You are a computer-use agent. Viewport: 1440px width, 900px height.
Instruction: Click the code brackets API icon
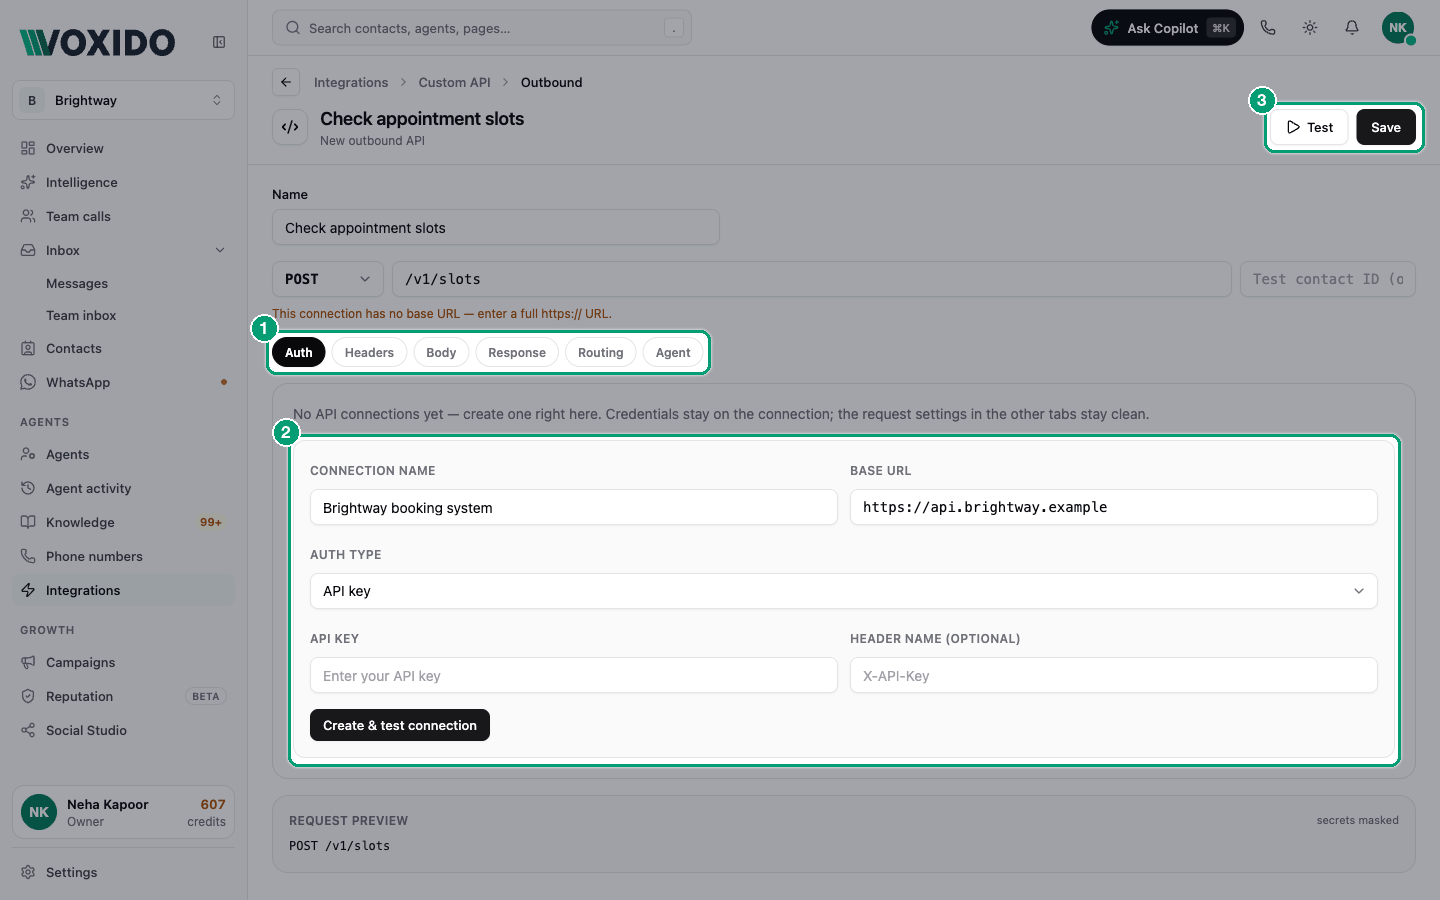(x=290, y=127)
